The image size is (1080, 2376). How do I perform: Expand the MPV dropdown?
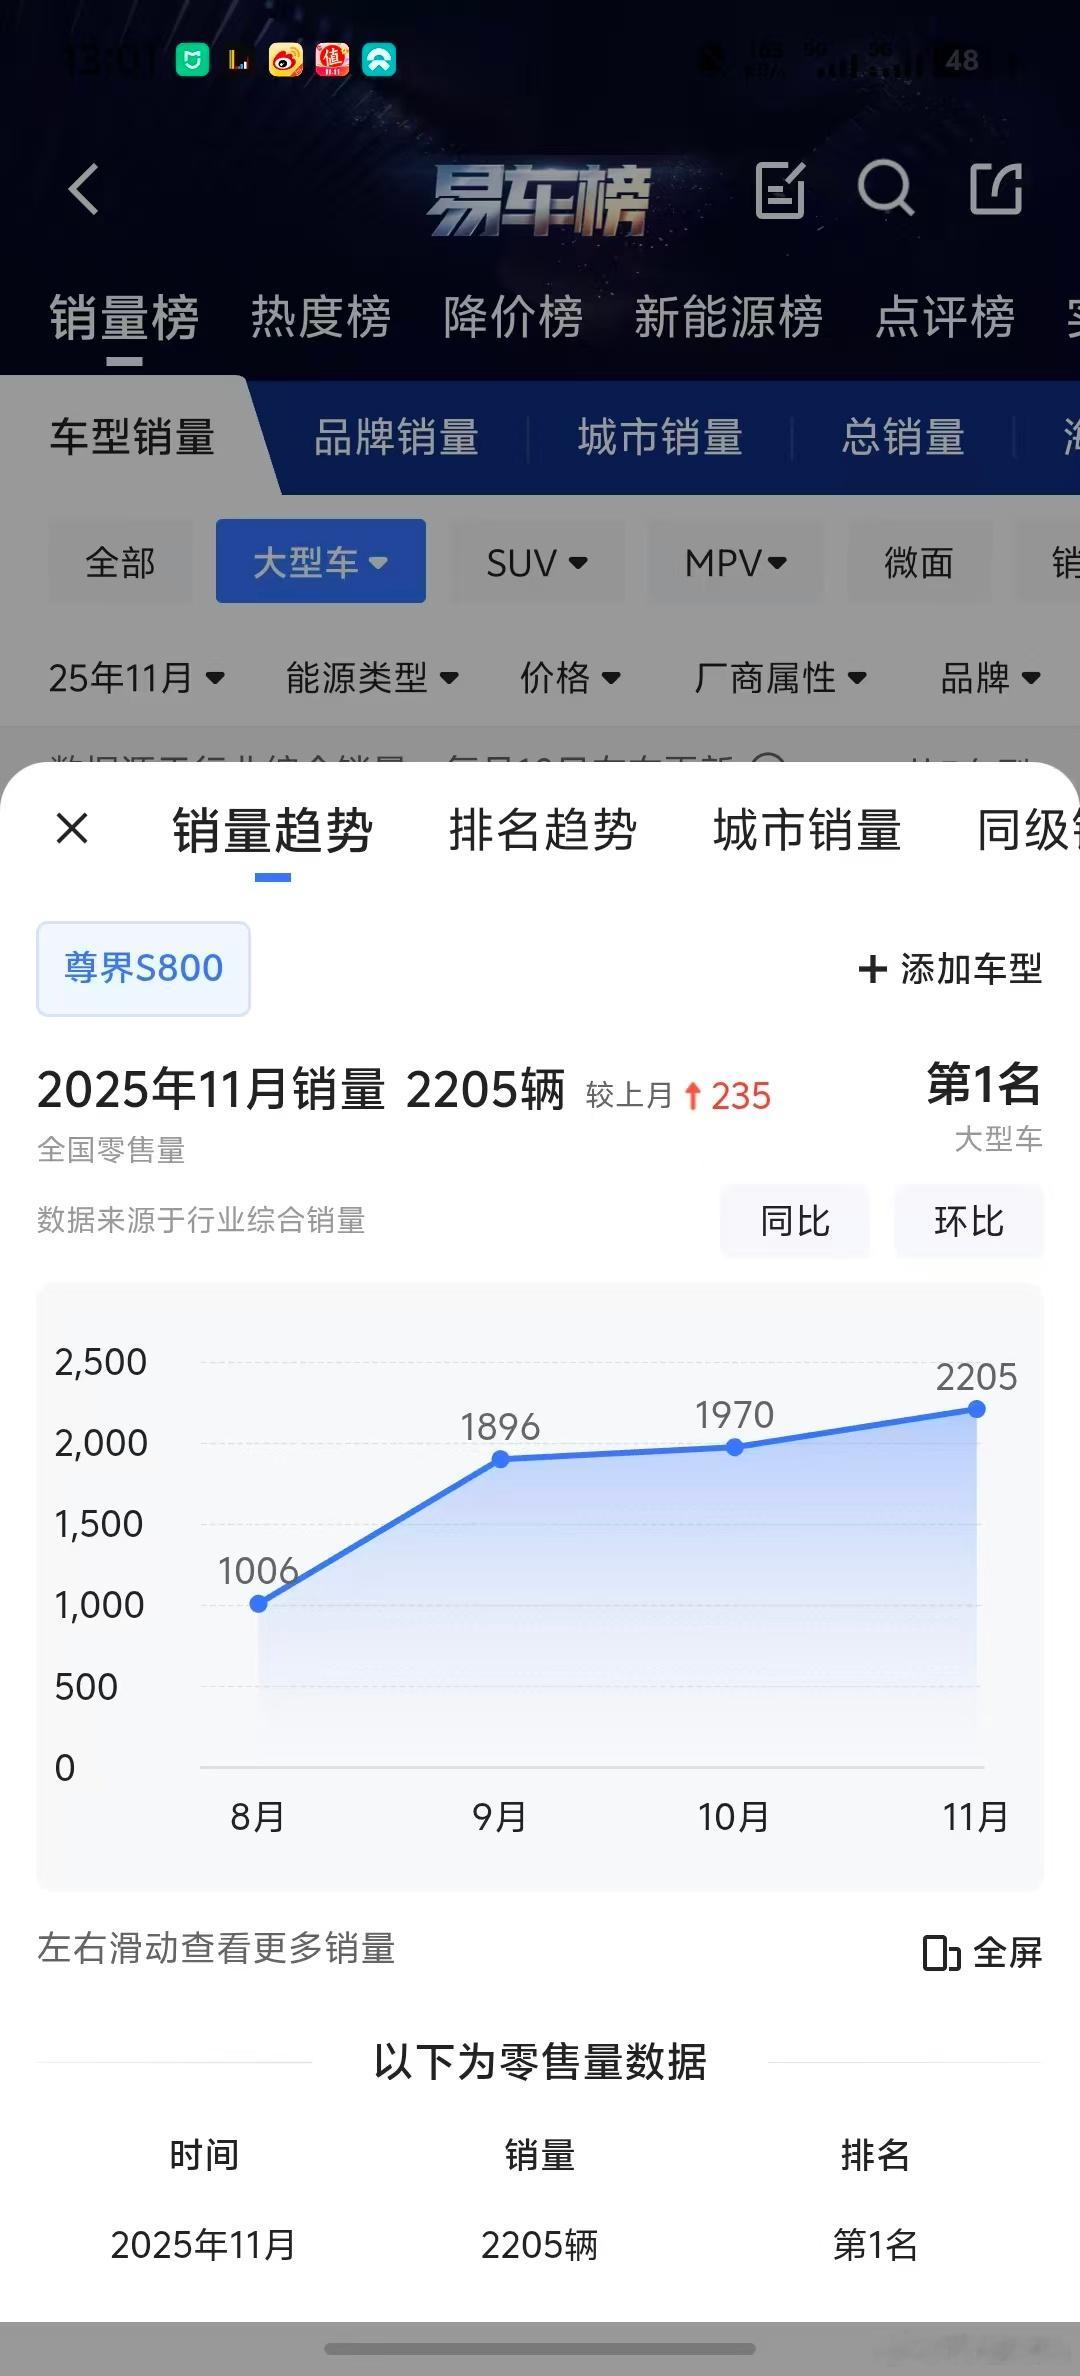point(736,562)
